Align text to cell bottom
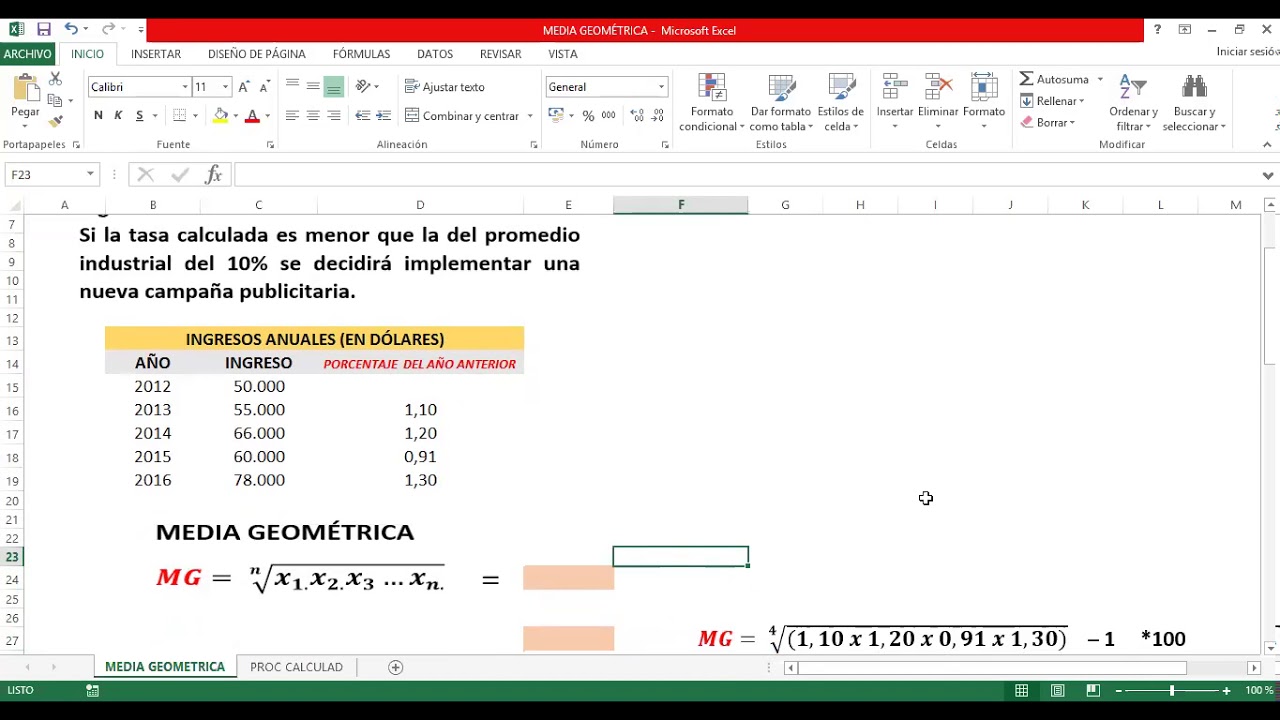Screen dimensions: 1280x720 pyautogui.click(x=334, y=87)
